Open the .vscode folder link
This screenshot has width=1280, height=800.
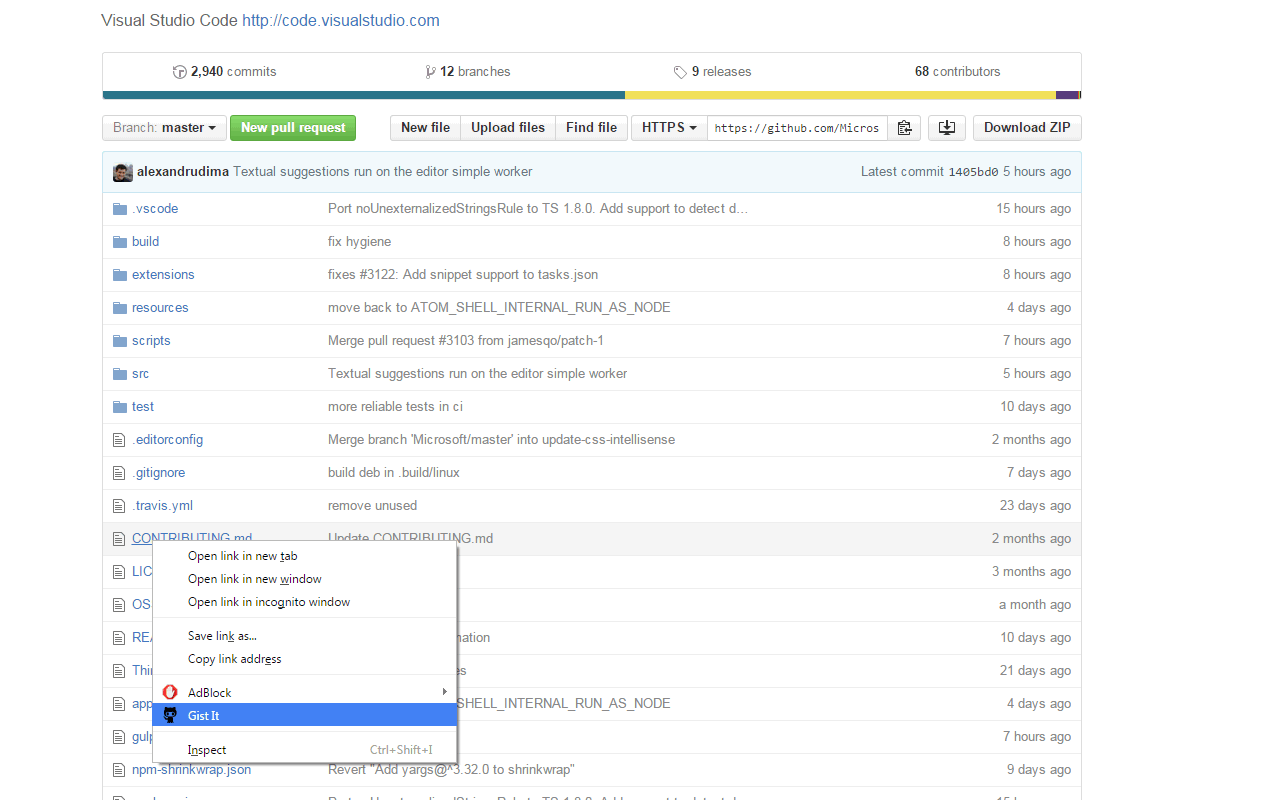click(155, 209)
